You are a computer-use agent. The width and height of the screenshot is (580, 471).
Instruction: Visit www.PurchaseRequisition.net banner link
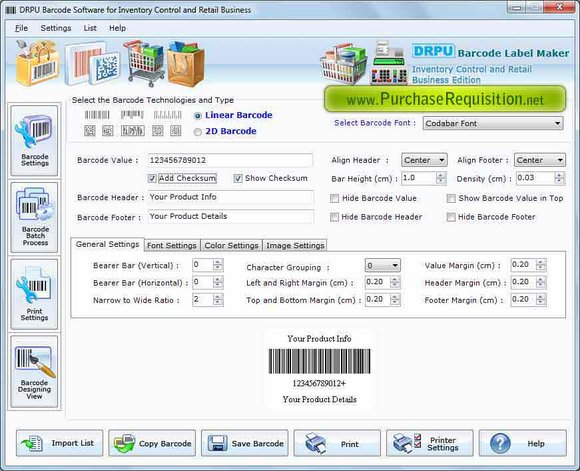(445, 99)
